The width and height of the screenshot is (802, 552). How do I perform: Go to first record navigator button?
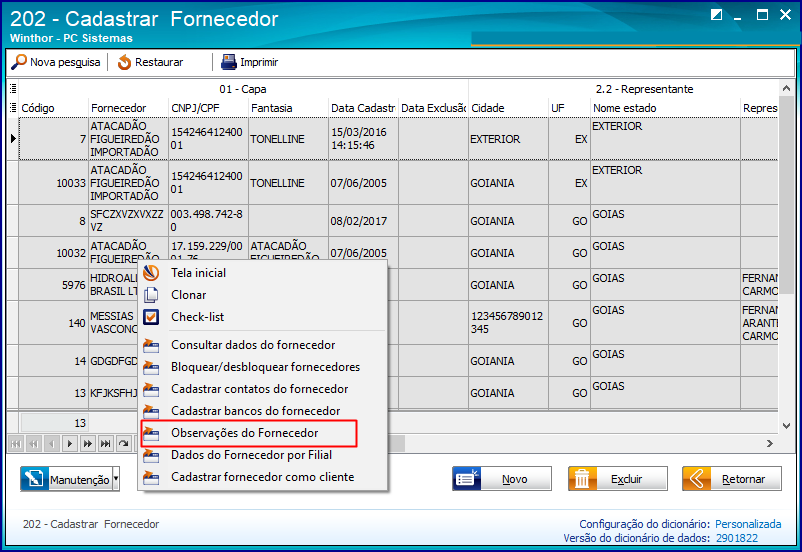click(16, 444)
